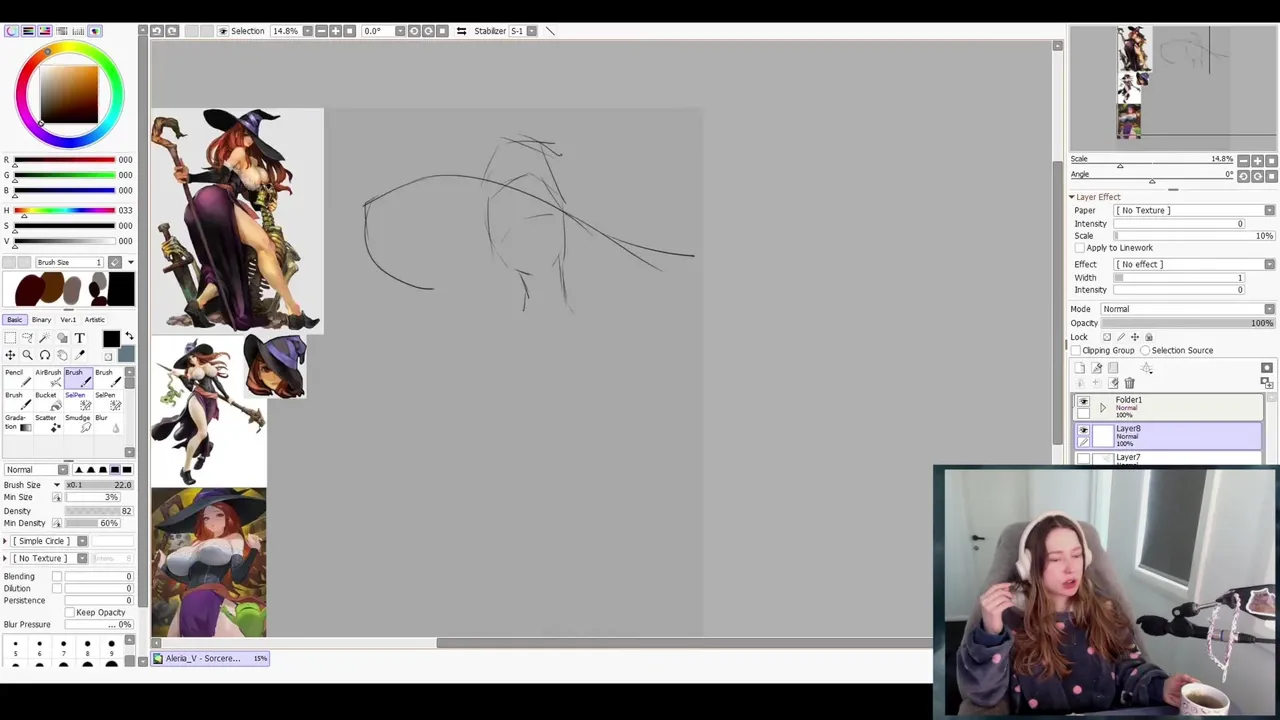The width and height of the screenshot is (1280, 720).
Task: Select the Lasso tool
Action: (x=27, y=338)
